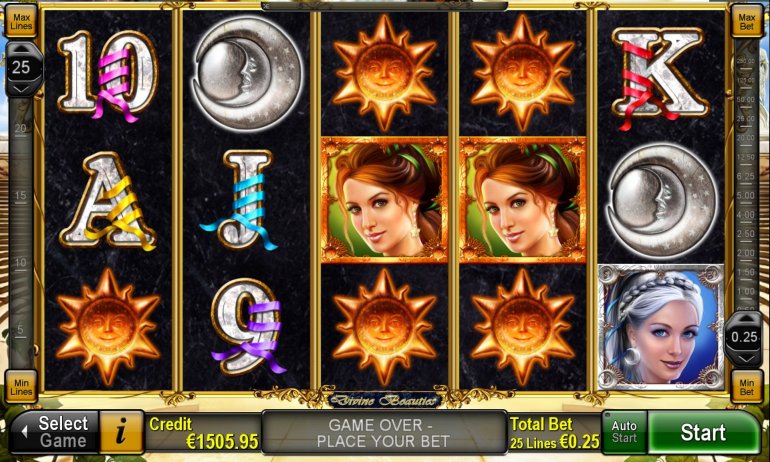Open the info paytable icon
Viewport: 770px width, 462px height.
[122, 433]
